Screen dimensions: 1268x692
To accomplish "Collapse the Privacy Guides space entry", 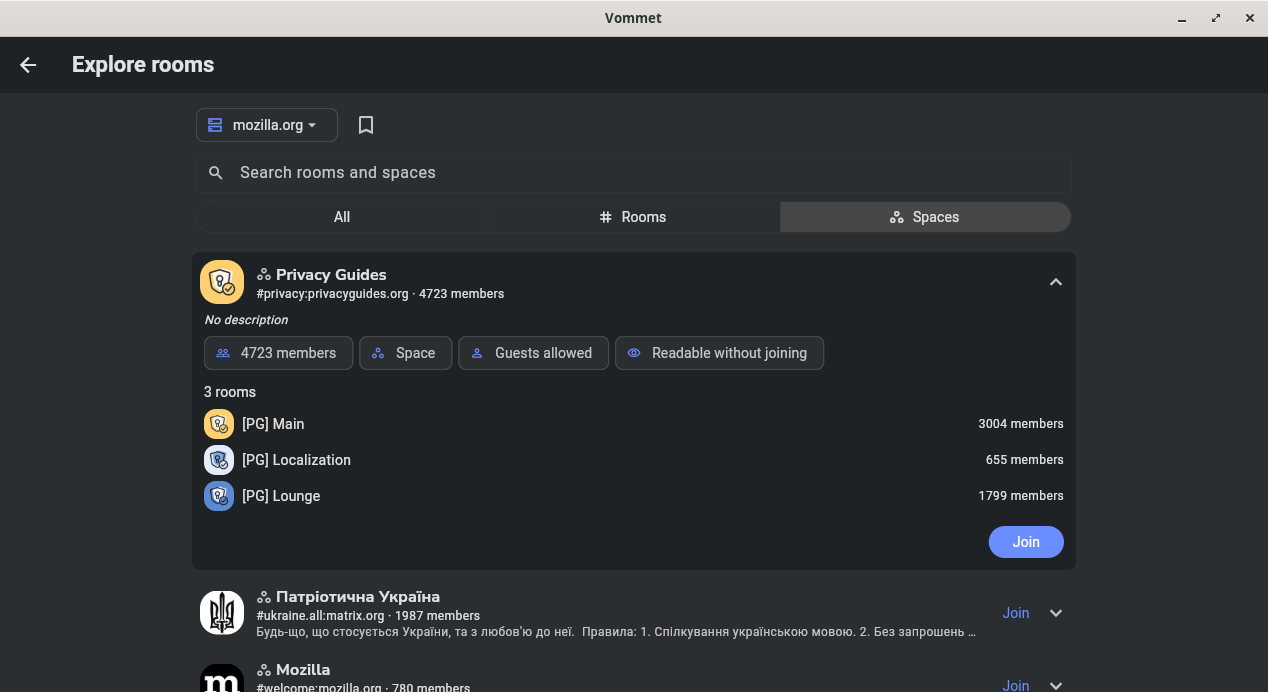I will click(x=1056, y=282).
